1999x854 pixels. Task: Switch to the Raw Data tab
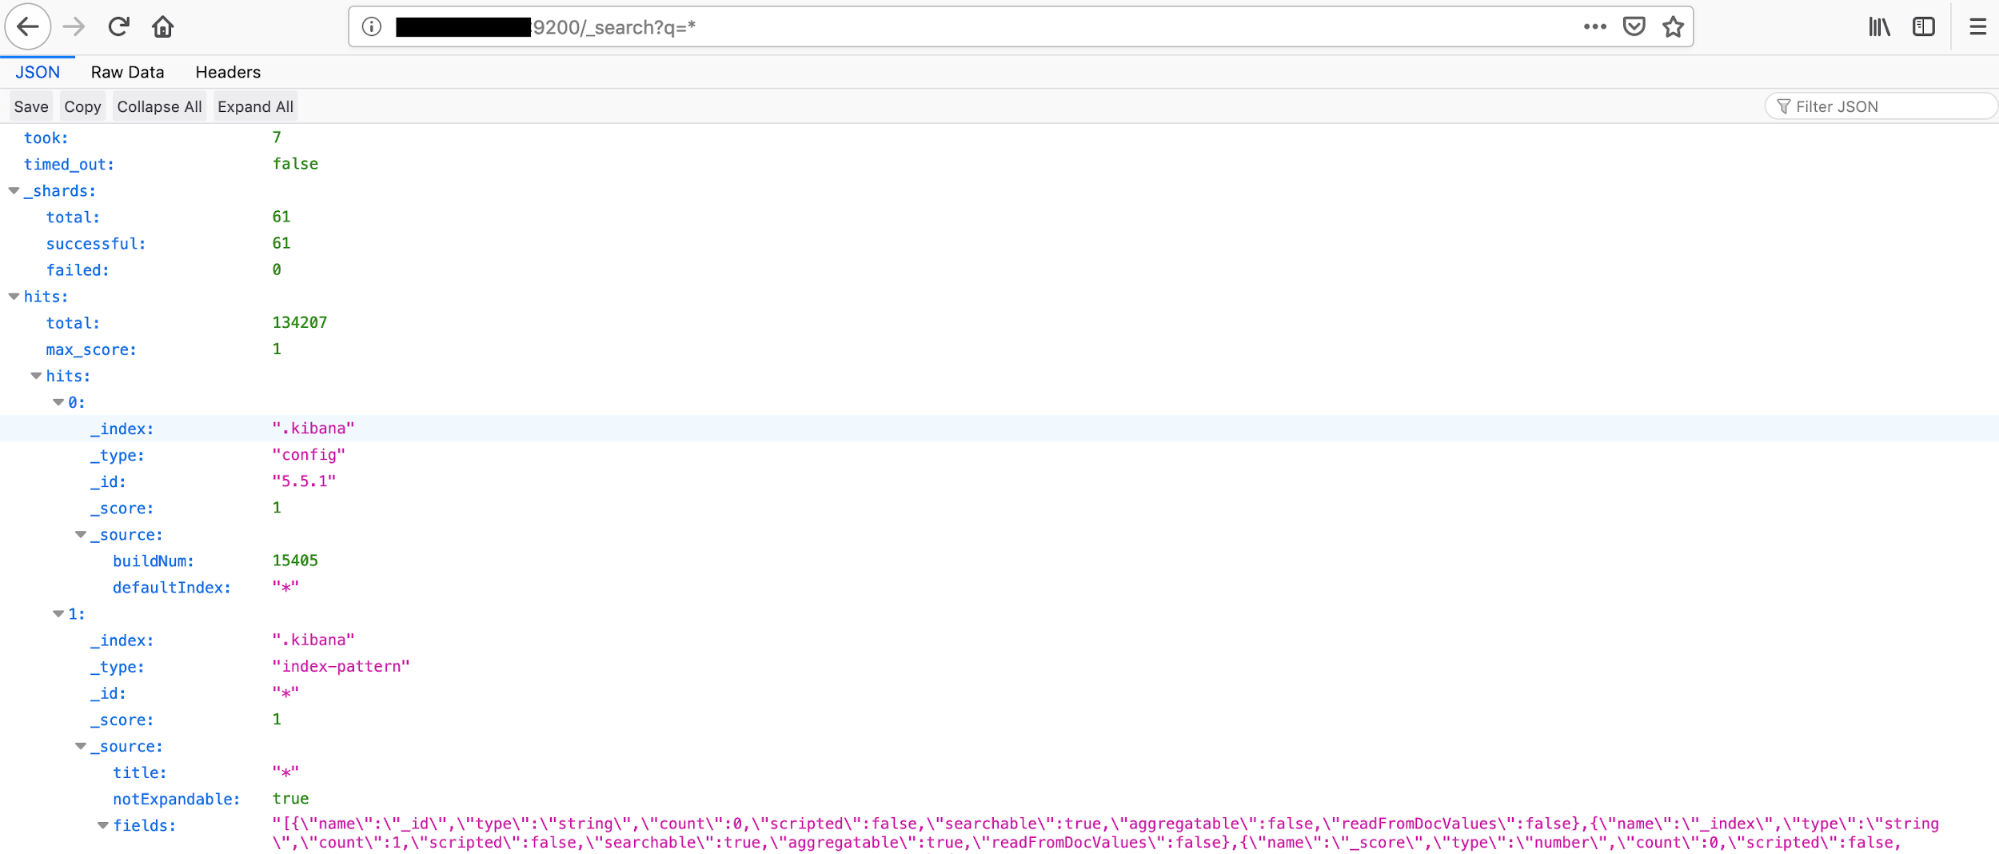(127, 72)
